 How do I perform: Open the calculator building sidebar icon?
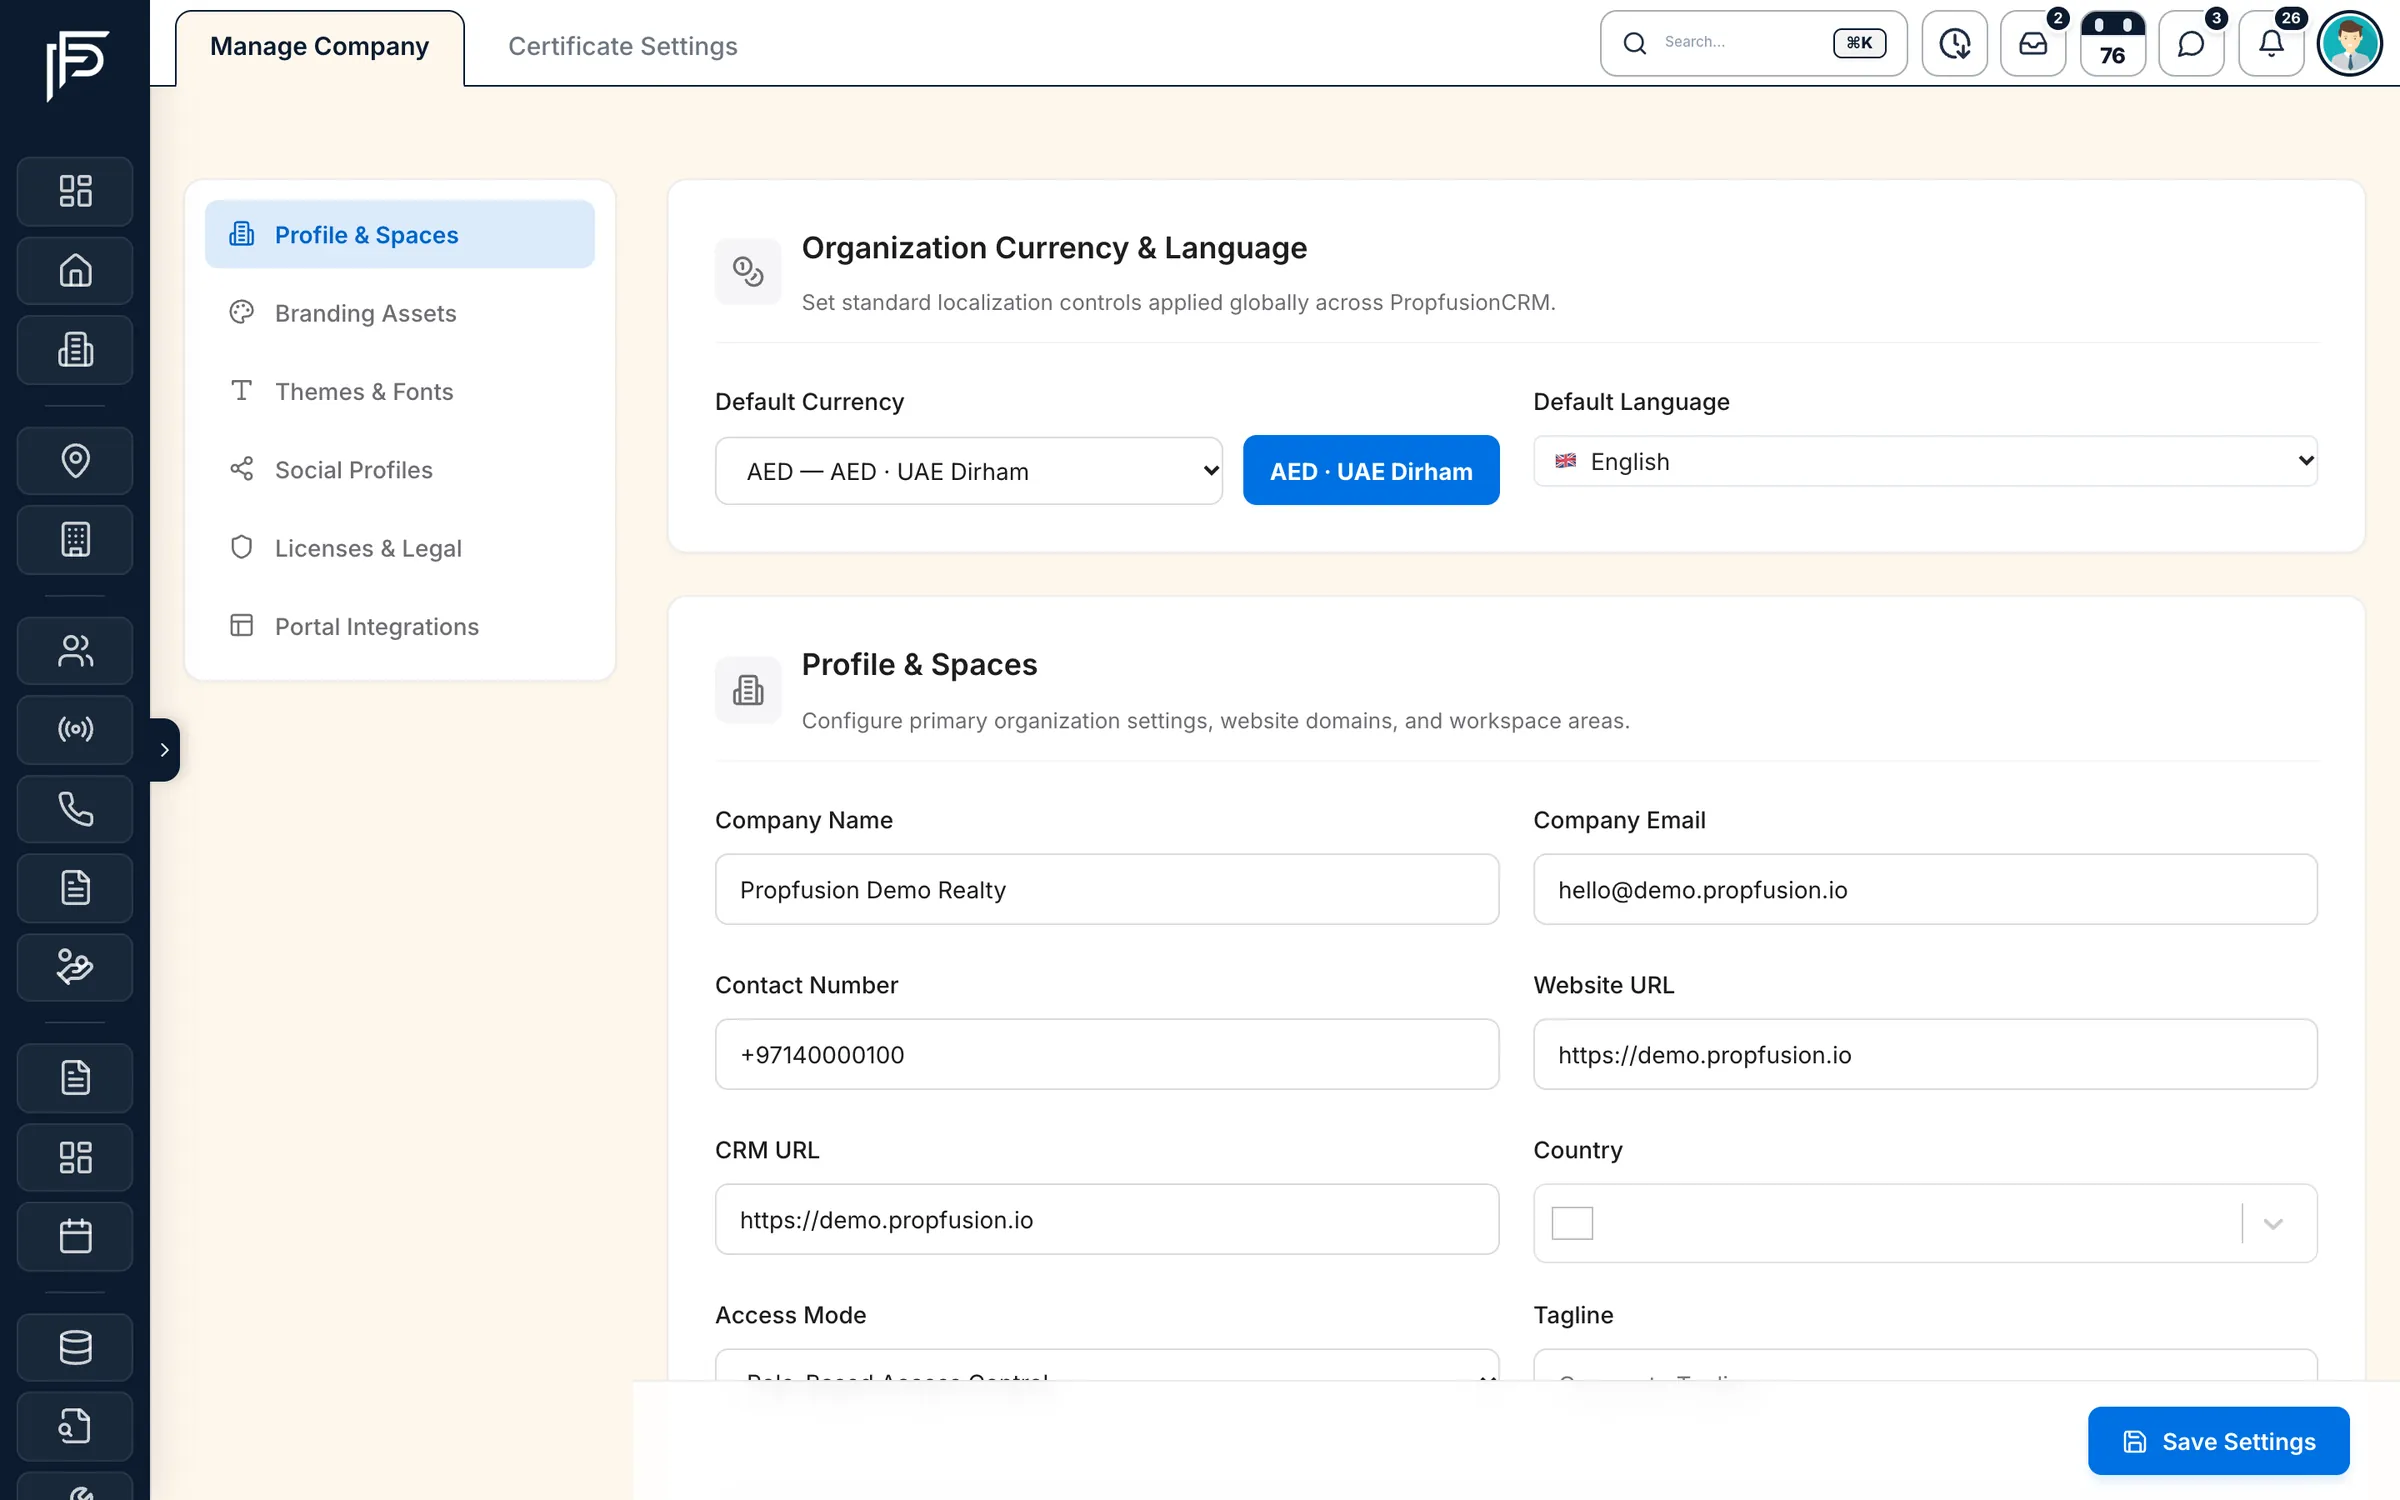75,540
